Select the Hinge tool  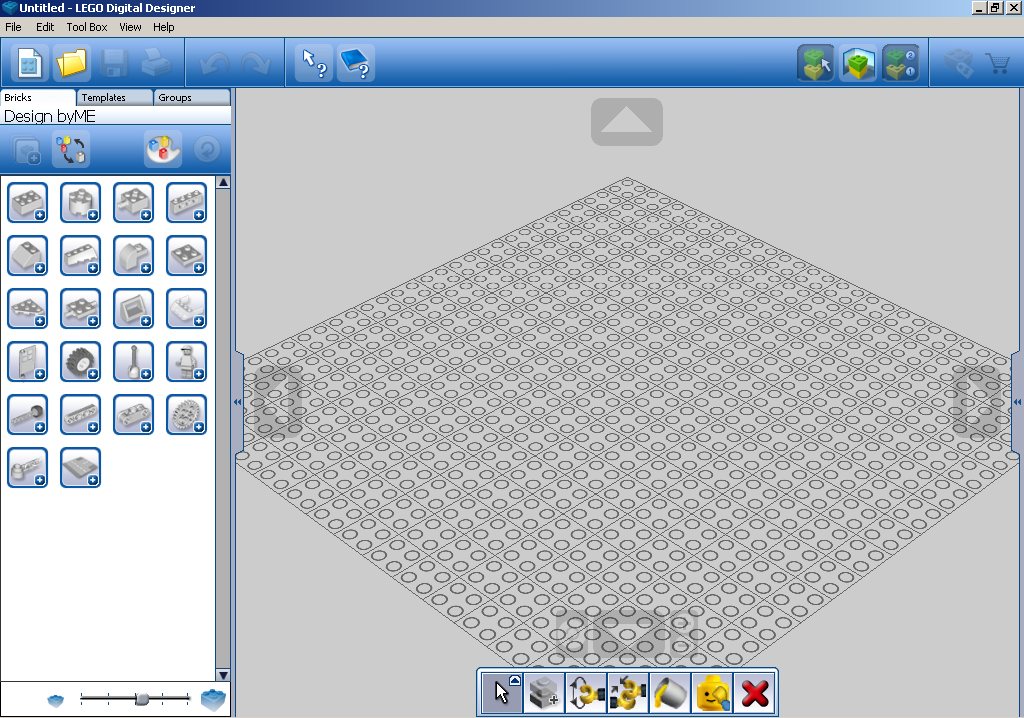pos(586,692)
